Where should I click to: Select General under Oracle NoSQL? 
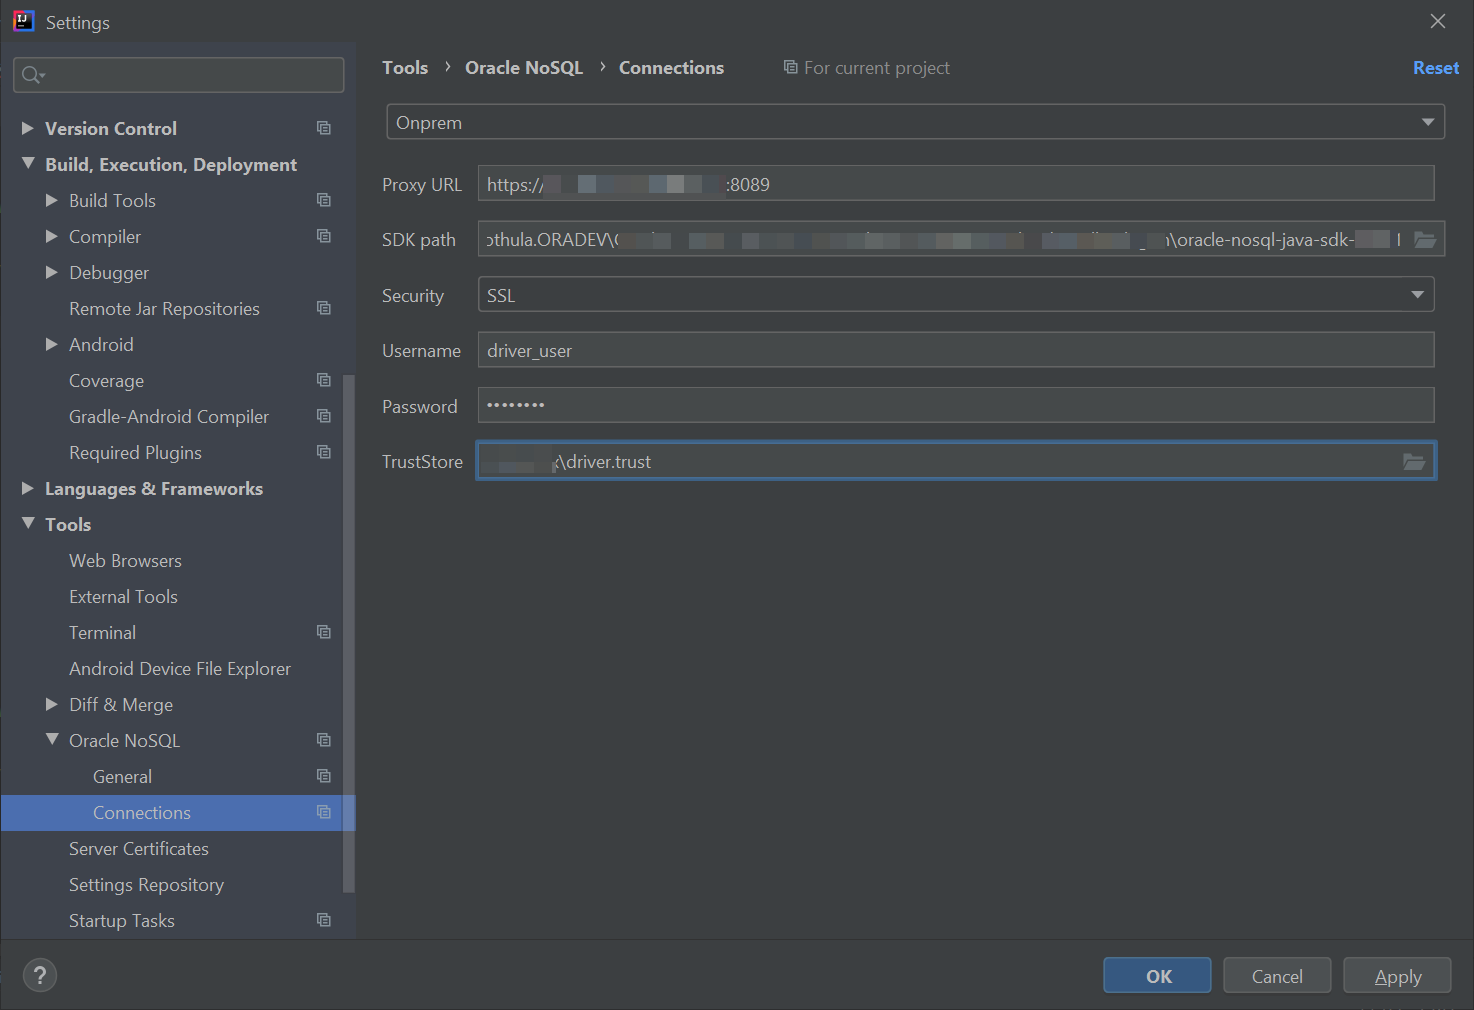122,777
